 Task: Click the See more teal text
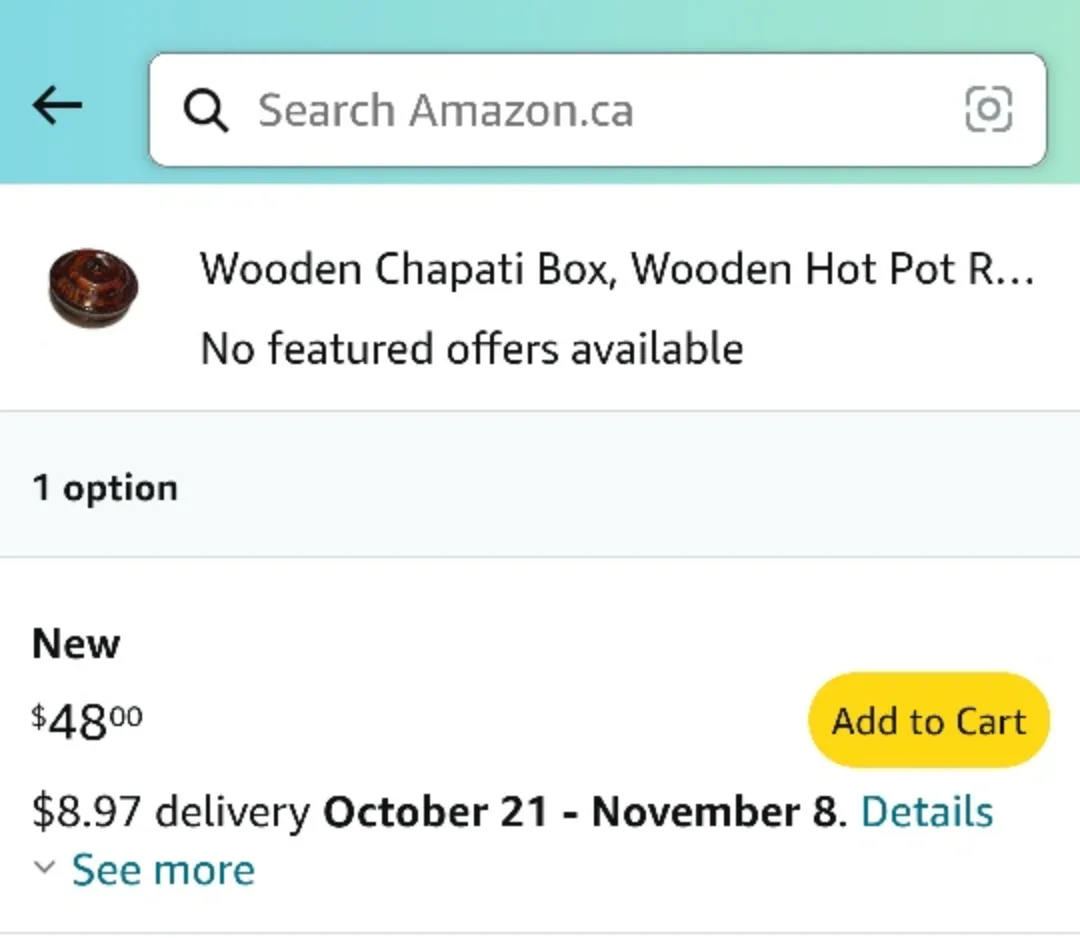pyautogui.click(x=163, y=869)
